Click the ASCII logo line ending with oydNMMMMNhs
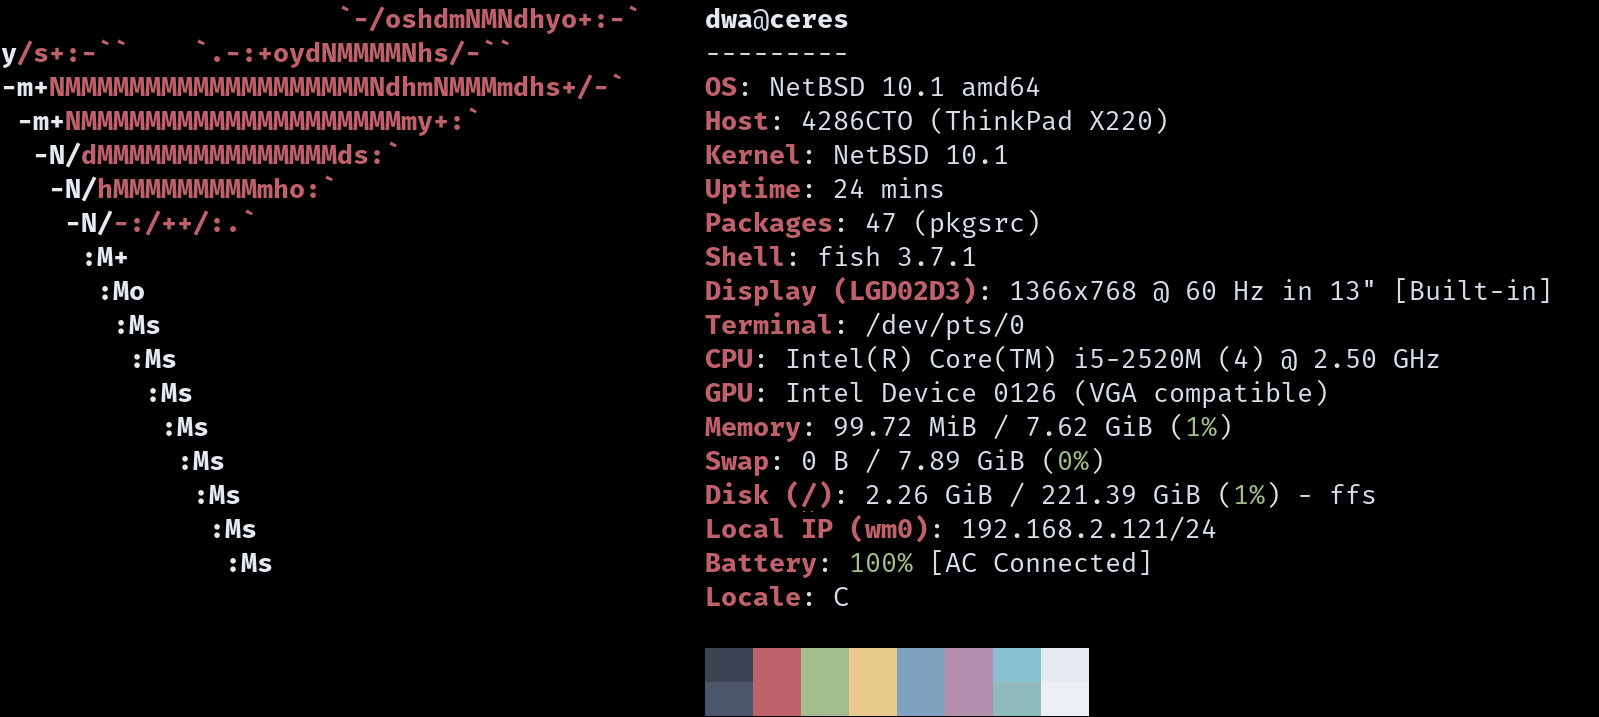1599x717 pixels. point(256,54)
